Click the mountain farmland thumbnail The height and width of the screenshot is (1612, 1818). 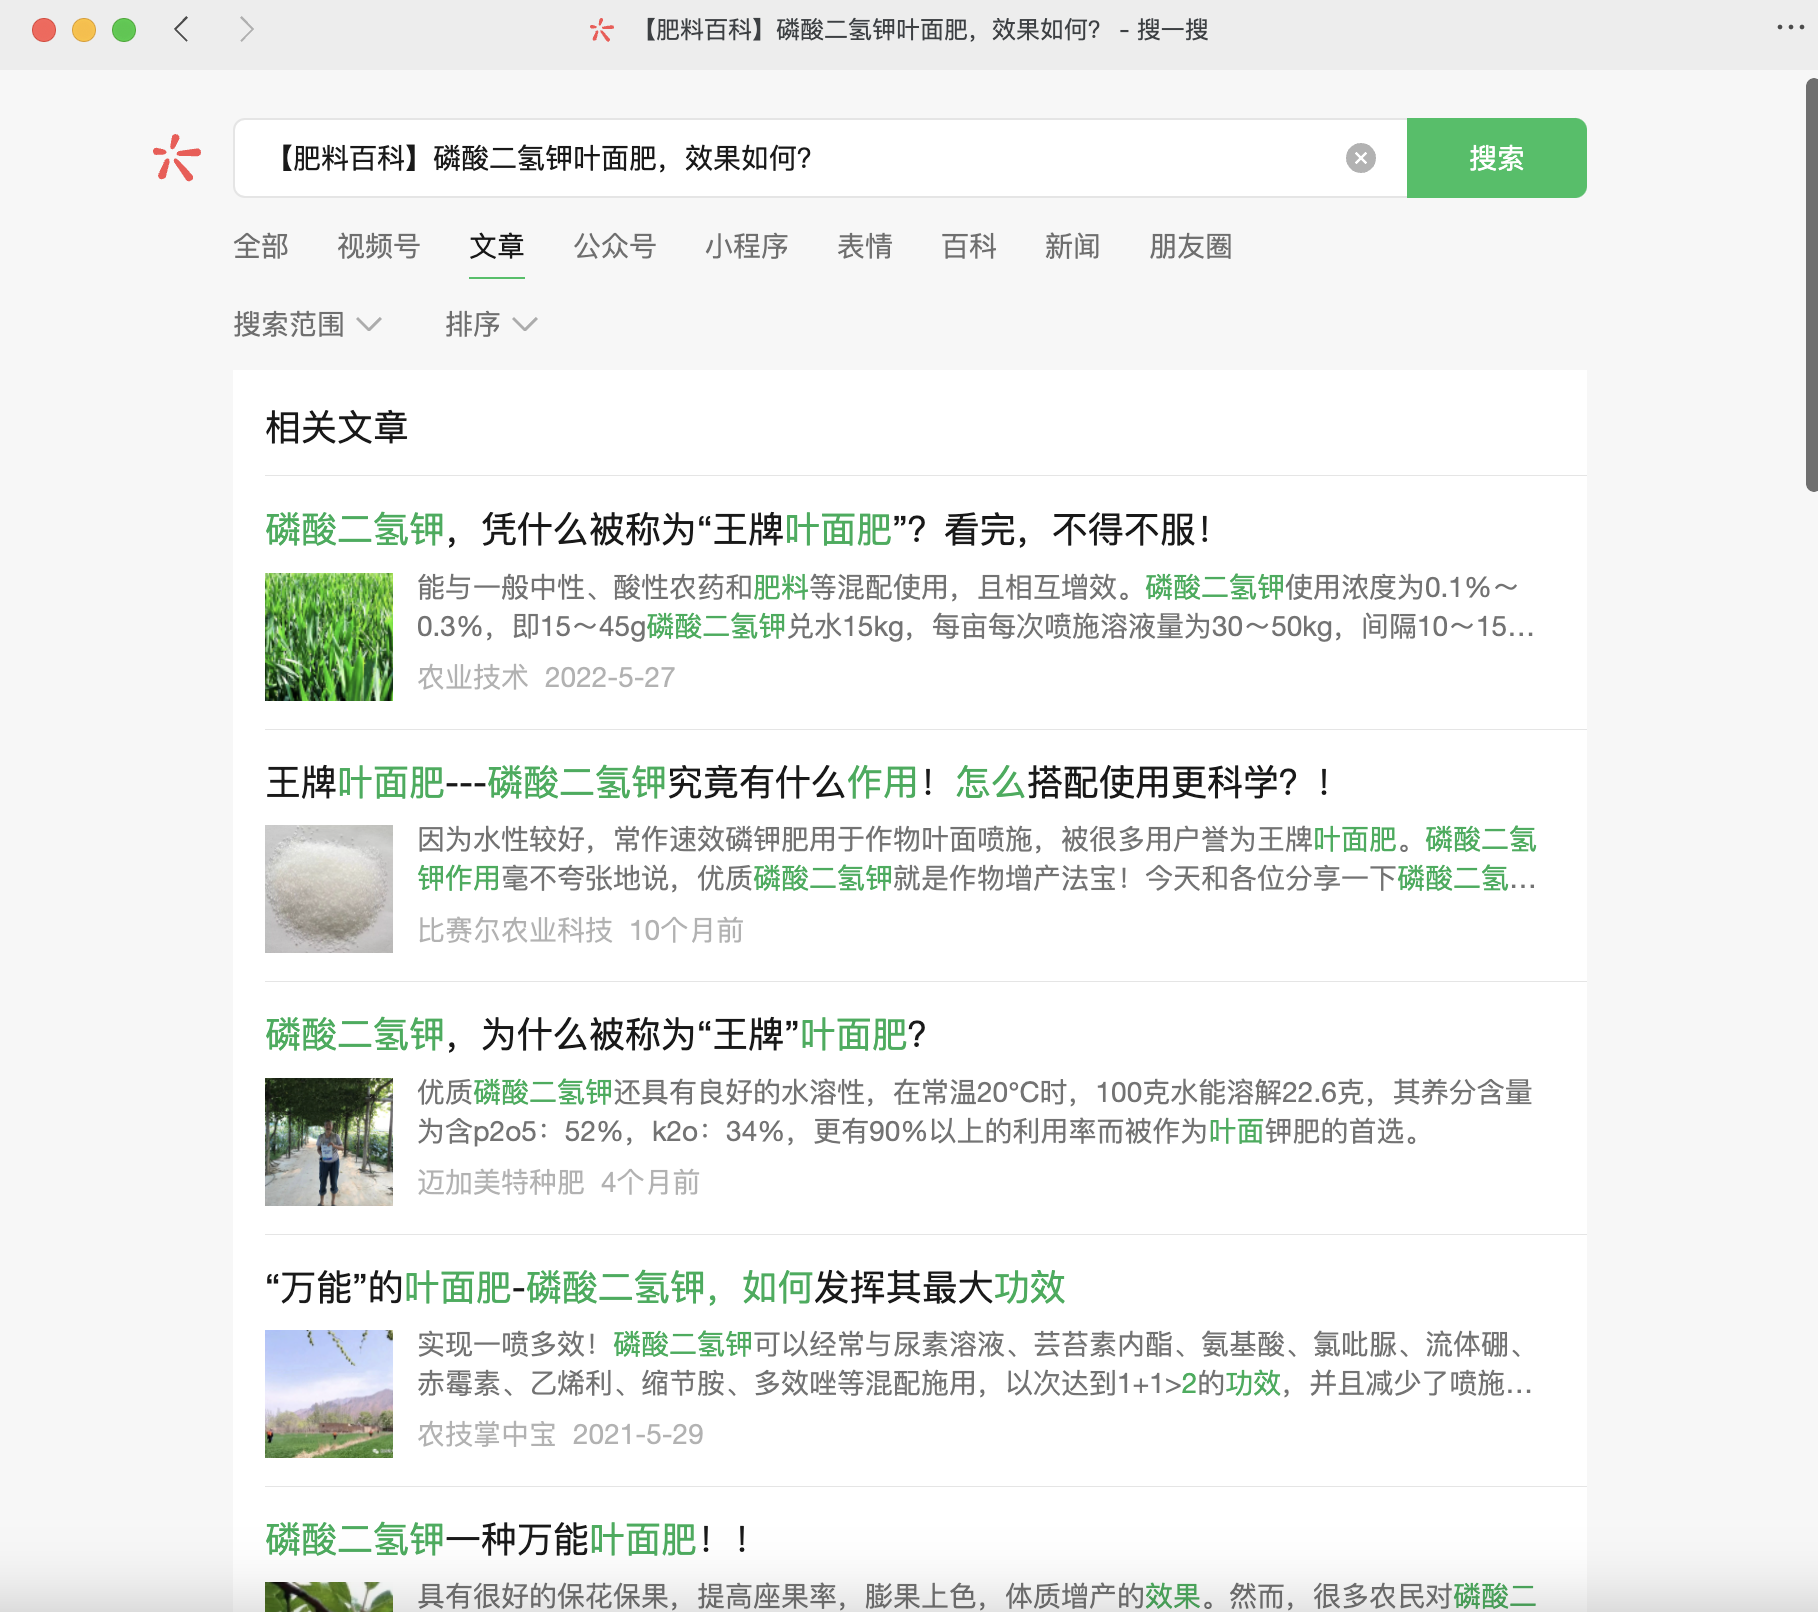pos(329,1394)
